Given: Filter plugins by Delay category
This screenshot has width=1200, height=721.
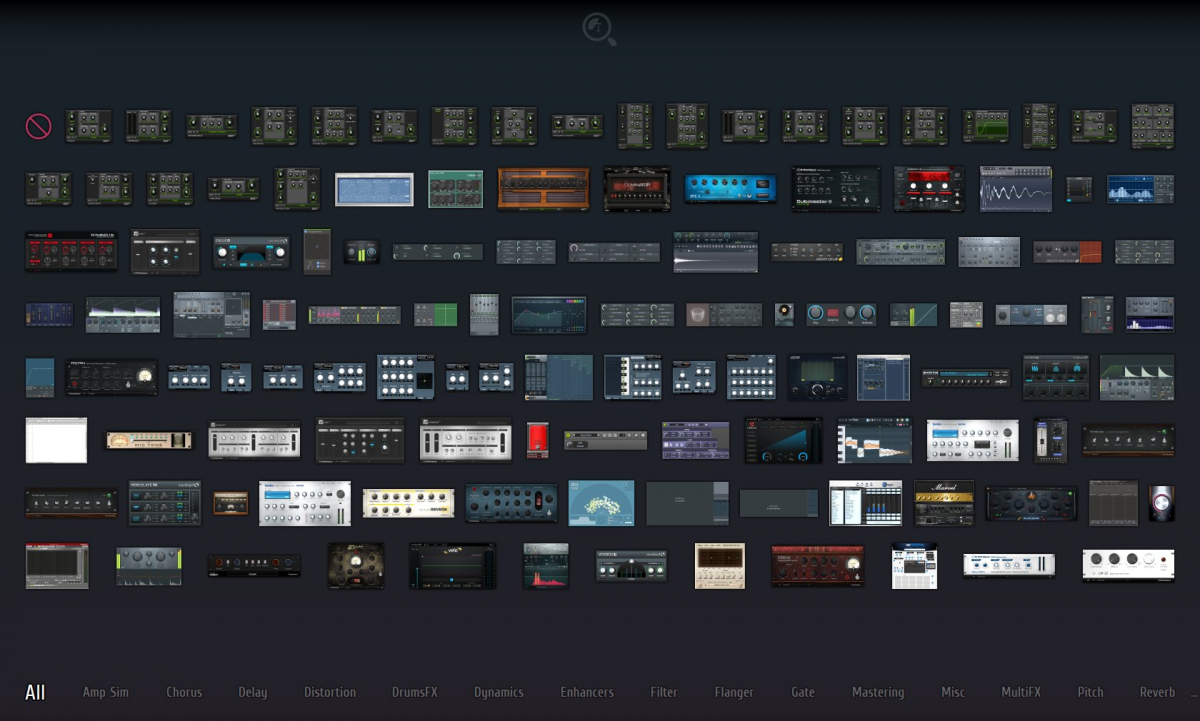Looking at the screenshot, I should (x=252, y=692).
